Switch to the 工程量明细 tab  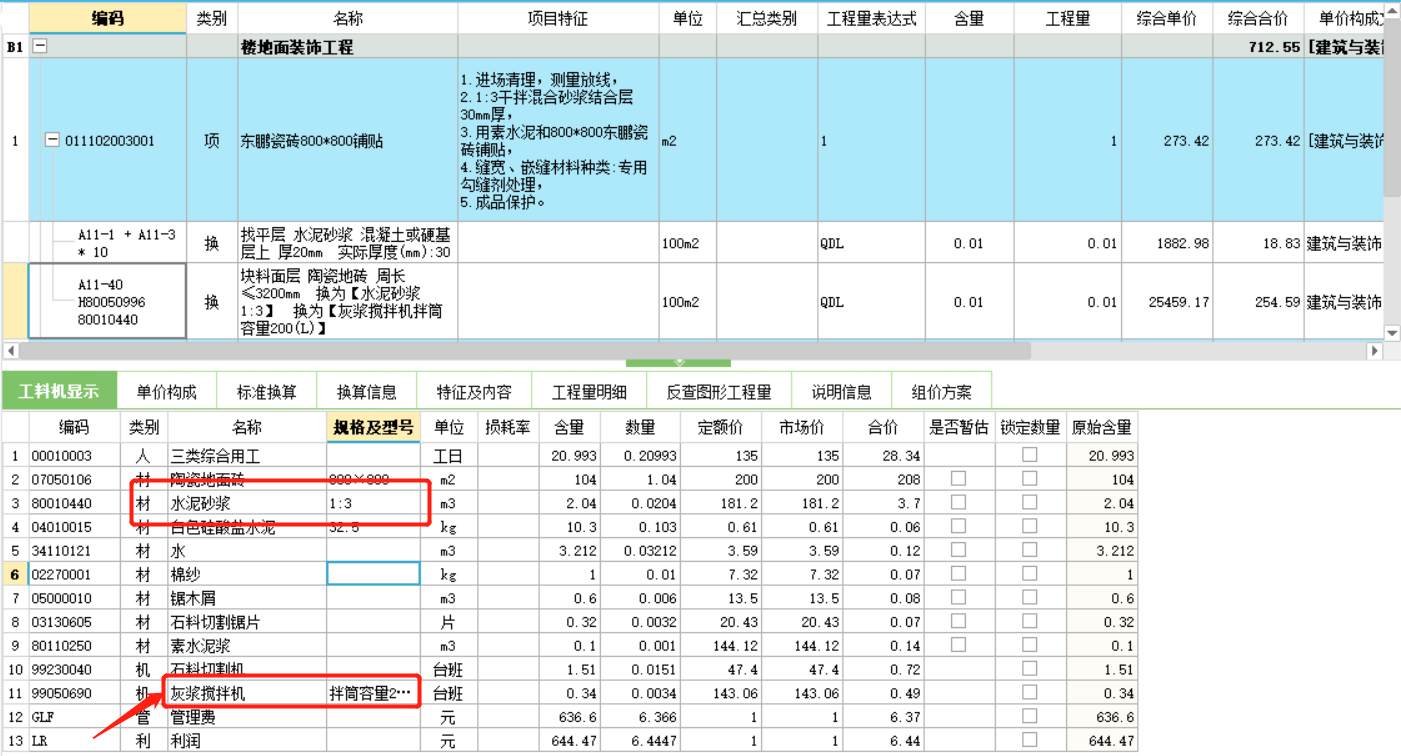(589, 392)
